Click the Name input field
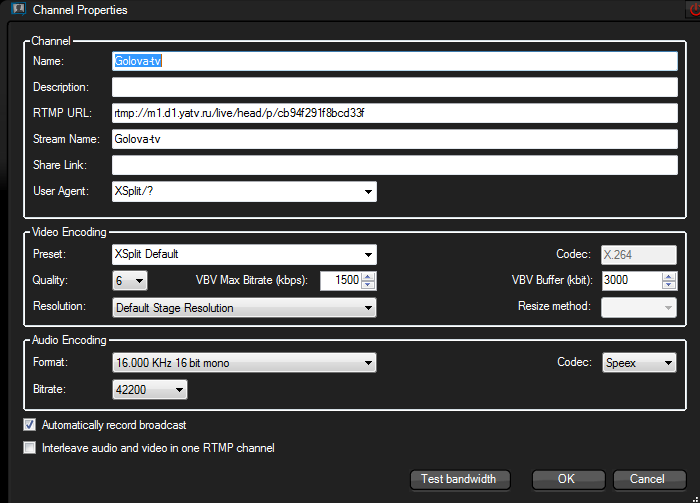This screenshot has height=503, width=700. (x=395, y=61)
